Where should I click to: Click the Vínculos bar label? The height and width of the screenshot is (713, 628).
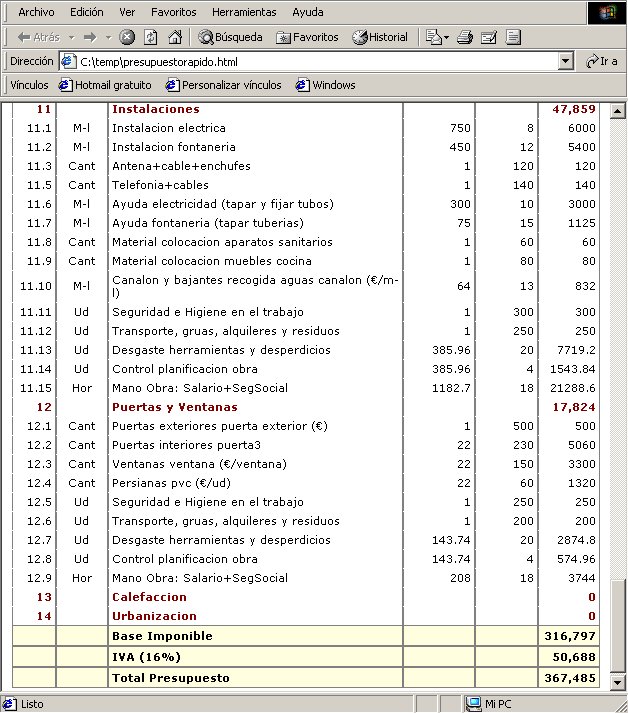[x=29, y=85]
